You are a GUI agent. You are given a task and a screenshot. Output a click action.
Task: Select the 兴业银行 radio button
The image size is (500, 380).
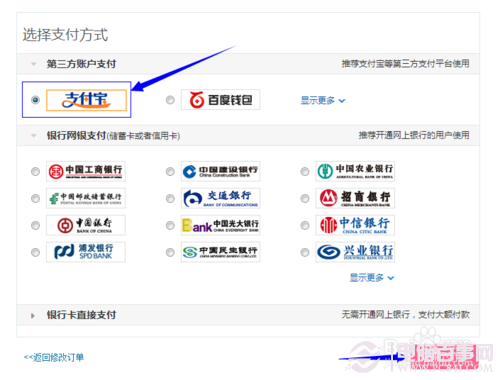[305, 252]
